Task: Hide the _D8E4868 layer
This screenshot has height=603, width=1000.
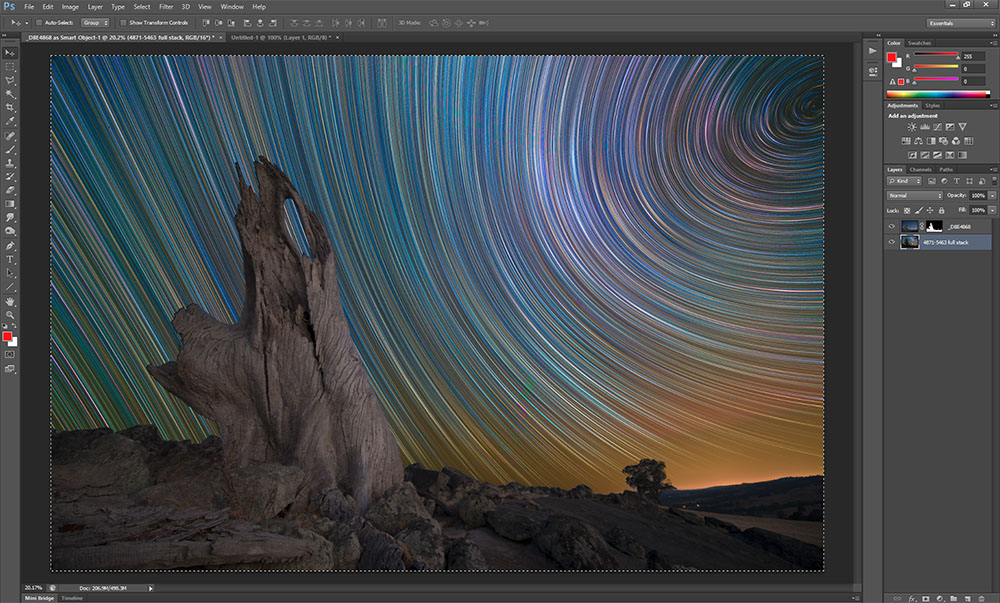Action: 892,226
